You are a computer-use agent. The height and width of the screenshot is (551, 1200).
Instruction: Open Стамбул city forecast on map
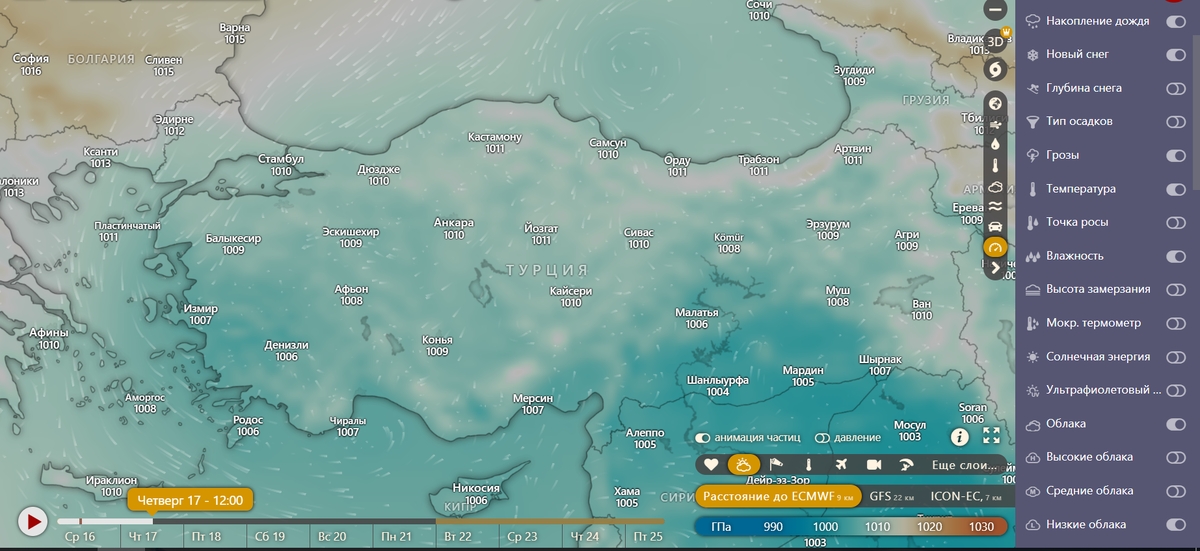pyautogui.click(x=281, y=165)
